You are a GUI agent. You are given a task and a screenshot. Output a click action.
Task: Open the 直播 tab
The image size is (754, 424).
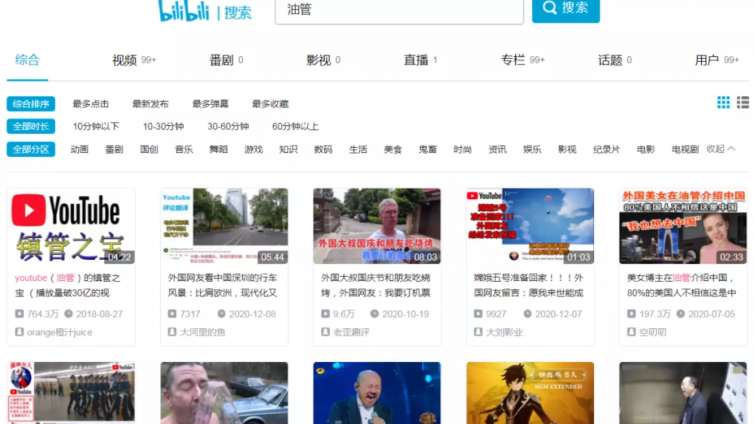click(420, 60)
